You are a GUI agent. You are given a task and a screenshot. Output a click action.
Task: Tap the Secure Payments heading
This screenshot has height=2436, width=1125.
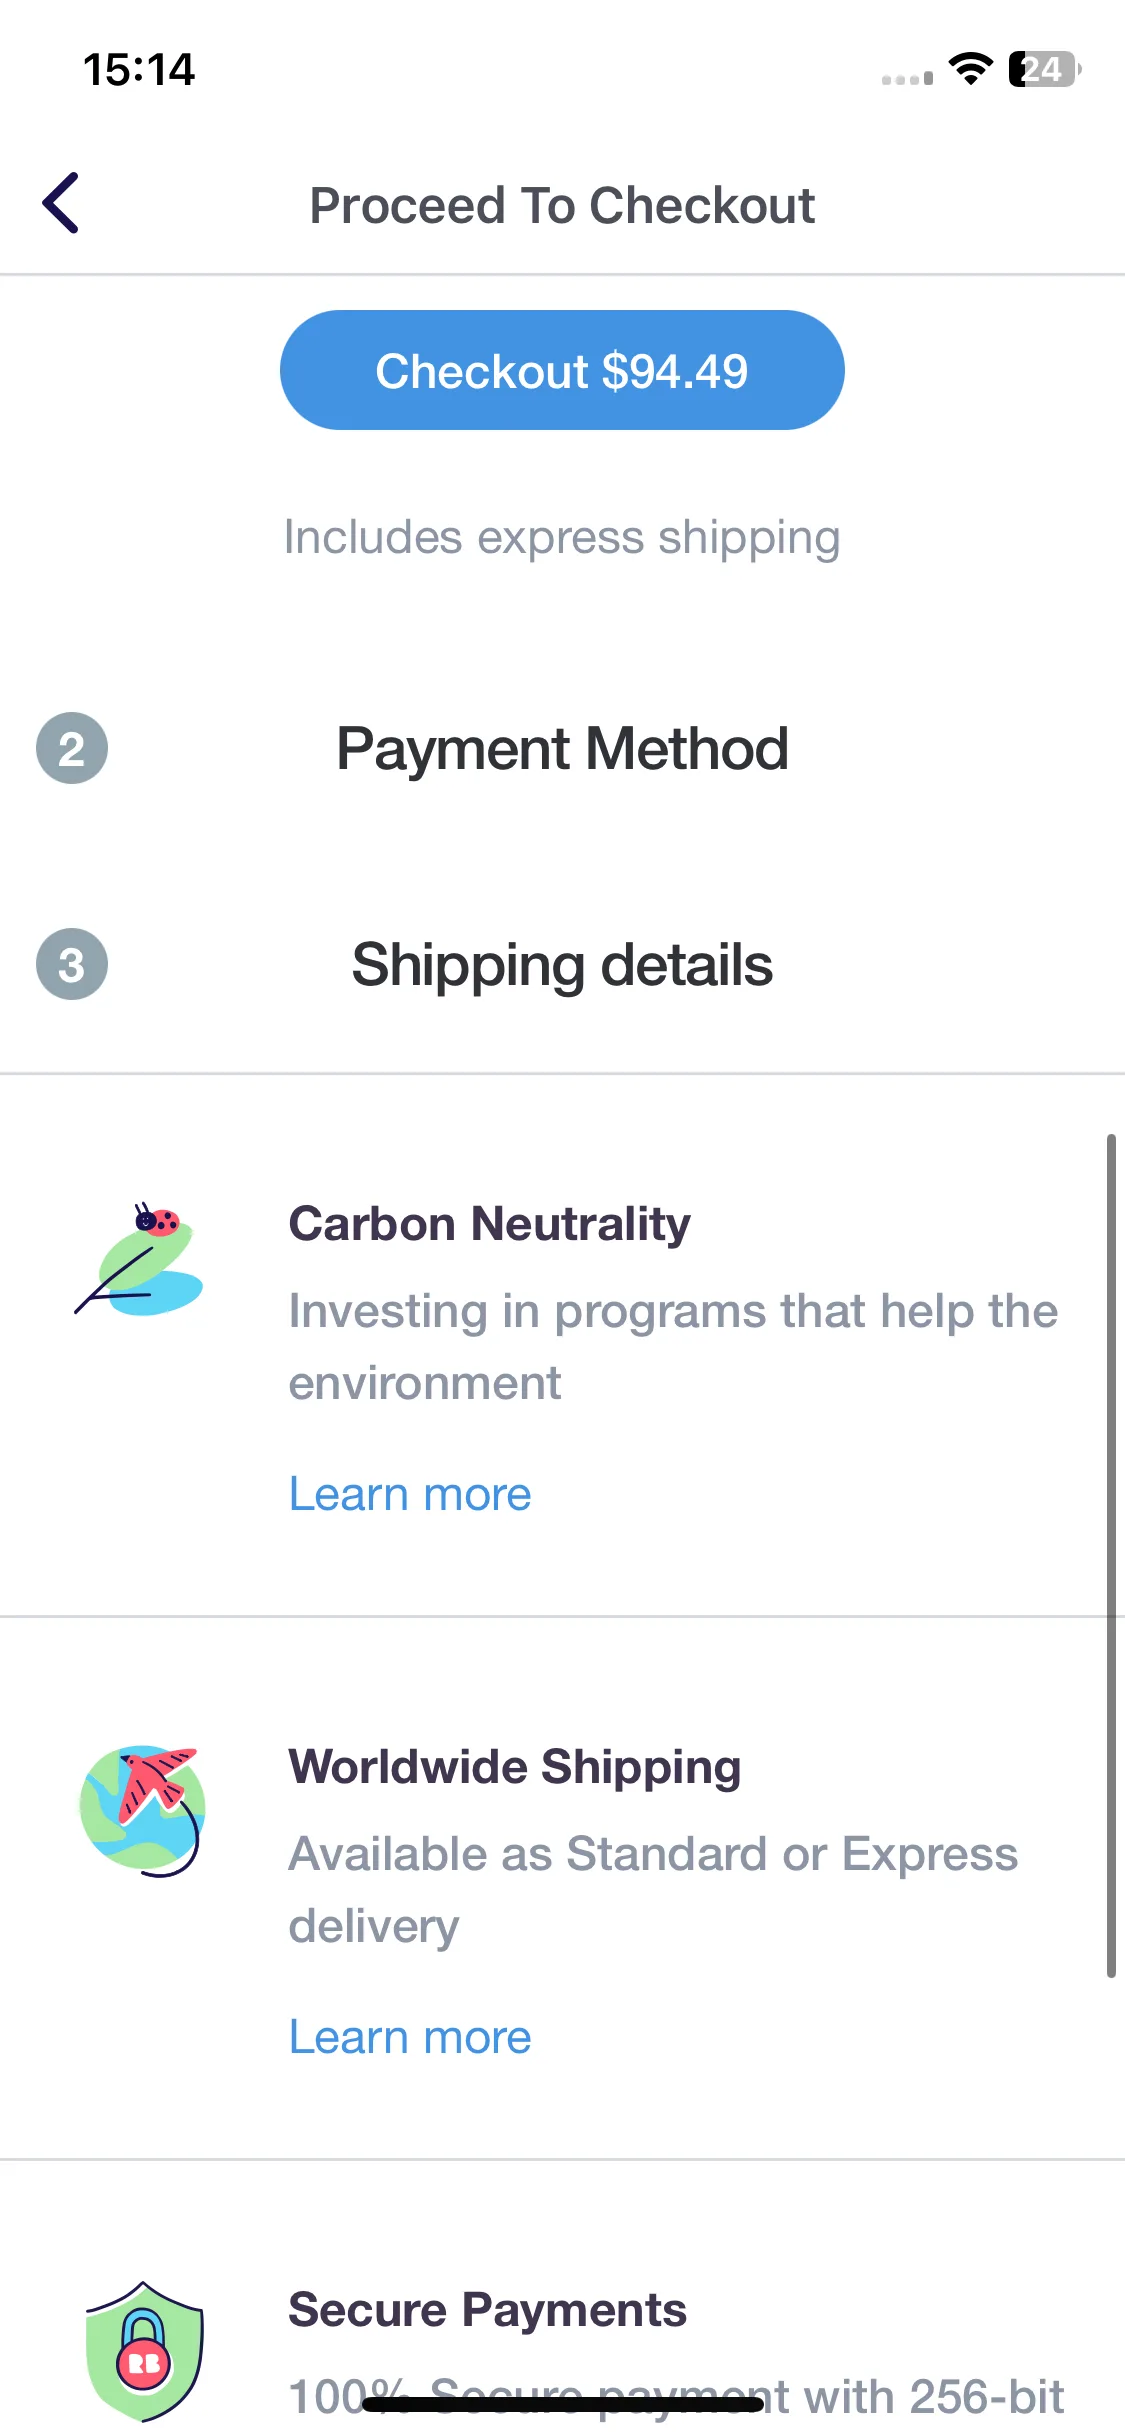coord(488,2310)
